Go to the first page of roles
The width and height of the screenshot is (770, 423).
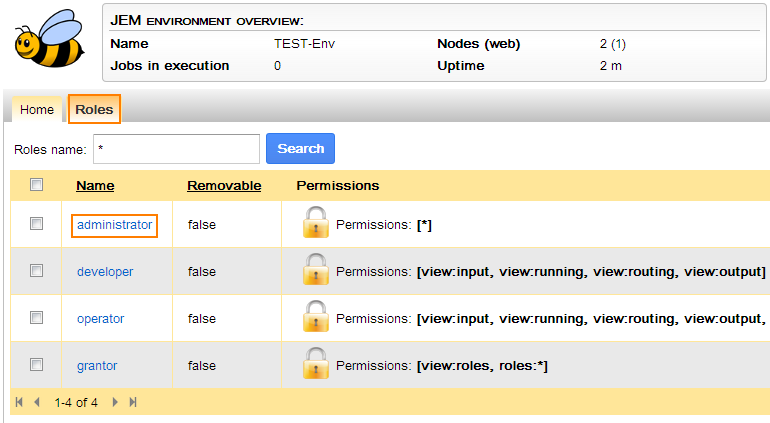coord(19,402)
